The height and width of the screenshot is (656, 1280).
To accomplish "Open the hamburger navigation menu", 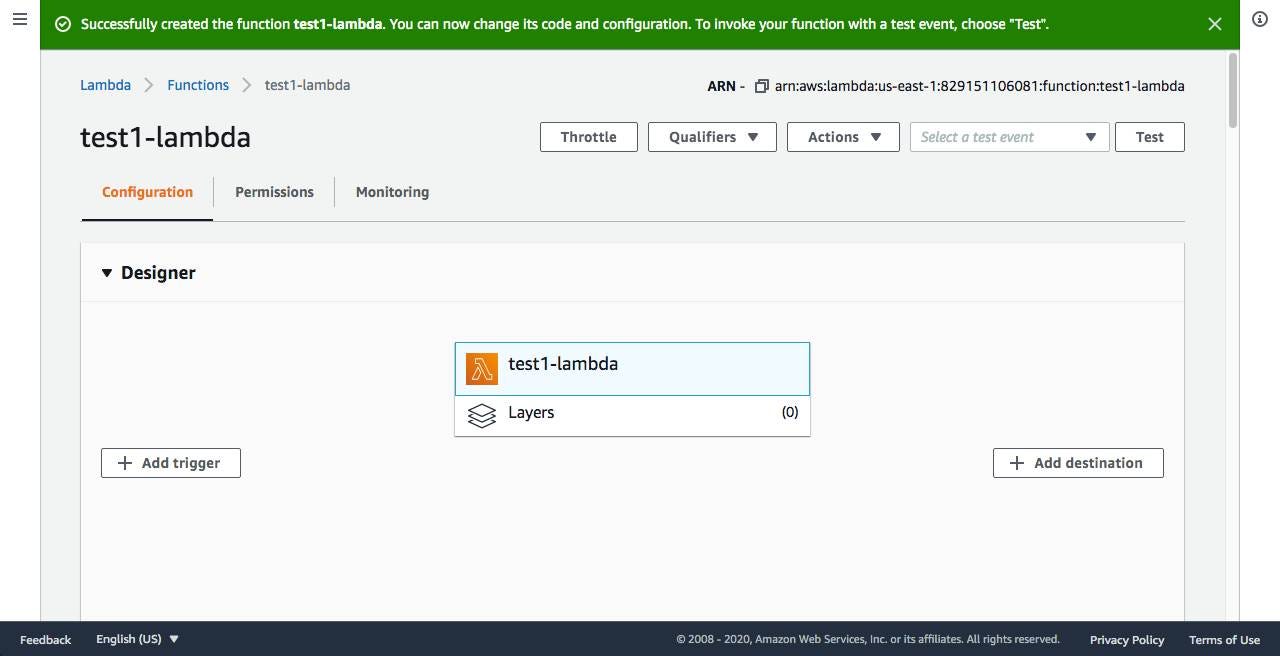I will pyautogui.click(x=19, y=20).
